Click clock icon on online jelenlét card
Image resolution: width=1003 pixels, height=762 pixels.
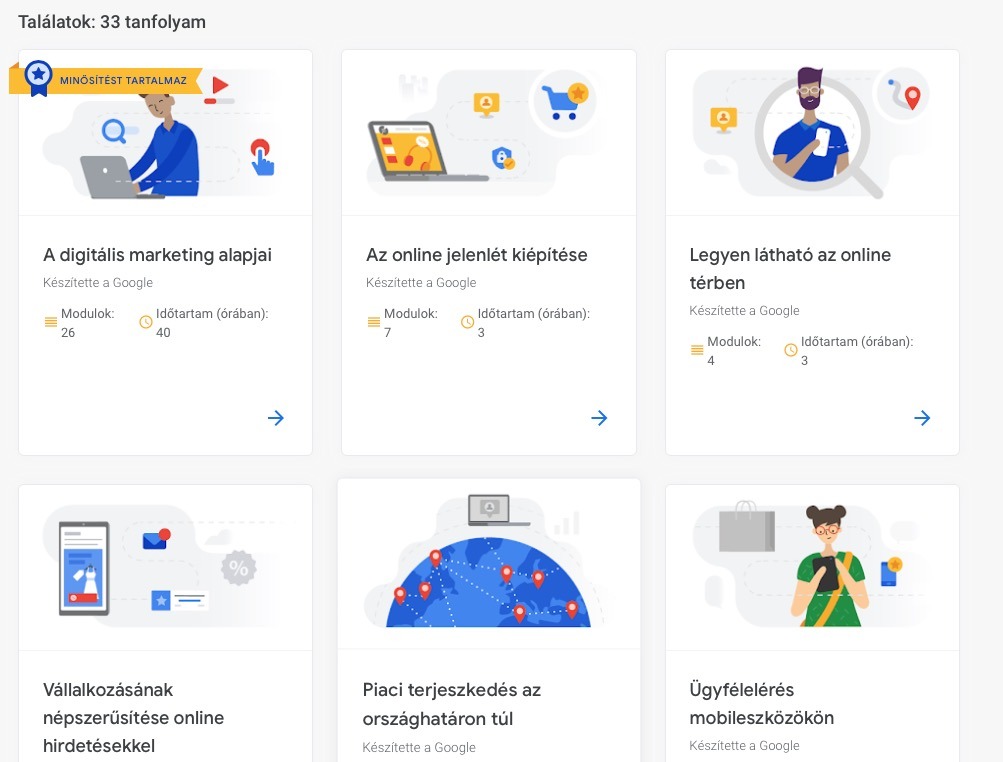pos(468,322)
